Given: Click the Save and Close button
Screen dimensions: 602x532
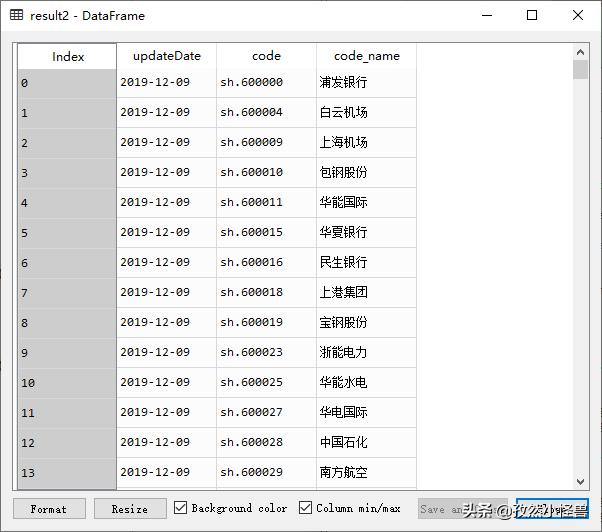Looking at the screenshot, I should (x=462, y=509).
